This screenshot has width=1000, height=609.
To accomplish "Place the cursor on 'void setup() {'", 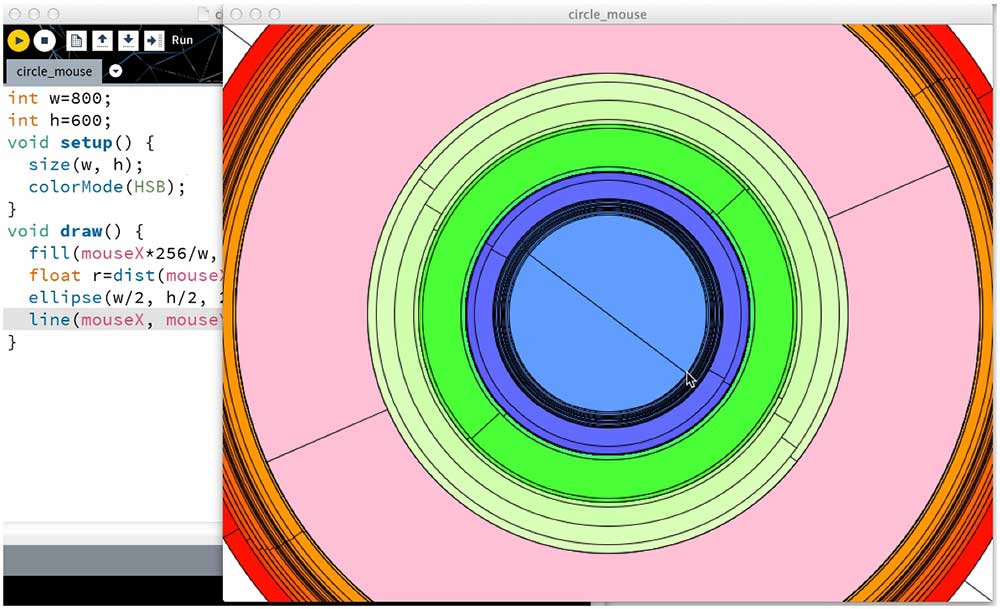I will coord(80,142).
